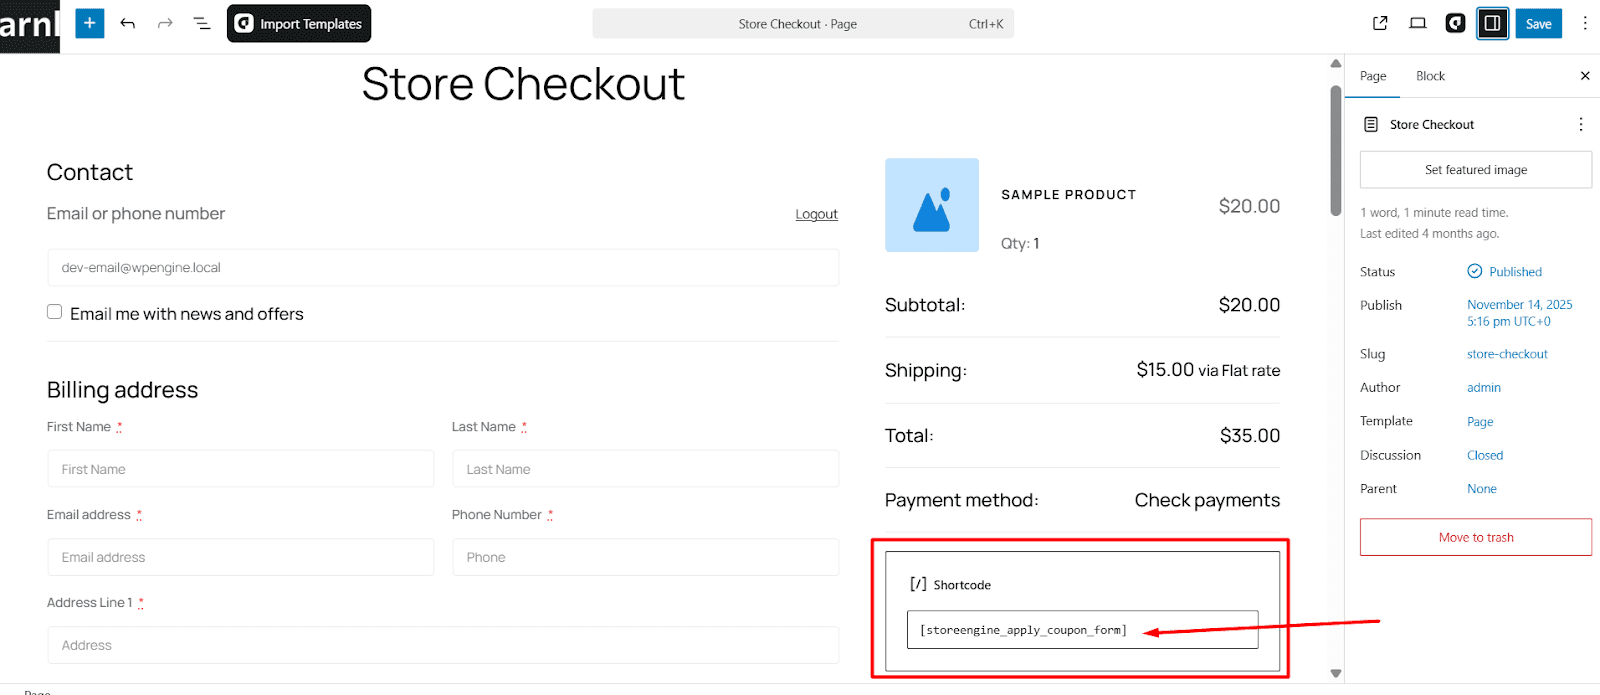Click the Phone number field
The height and width of the screenshot is (695, 1600).
pyautogui.click(x=645, y=557)
